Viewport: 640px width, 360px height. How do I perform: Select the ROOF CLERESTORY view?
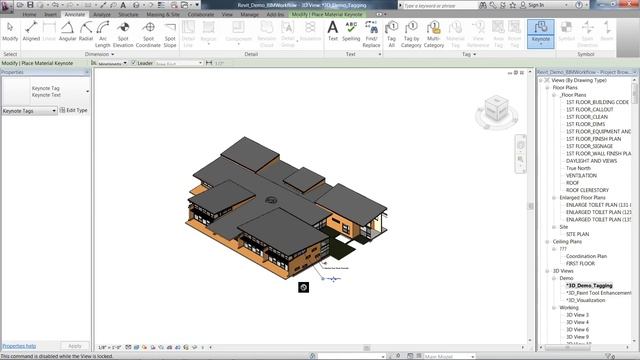click(587, 190)
